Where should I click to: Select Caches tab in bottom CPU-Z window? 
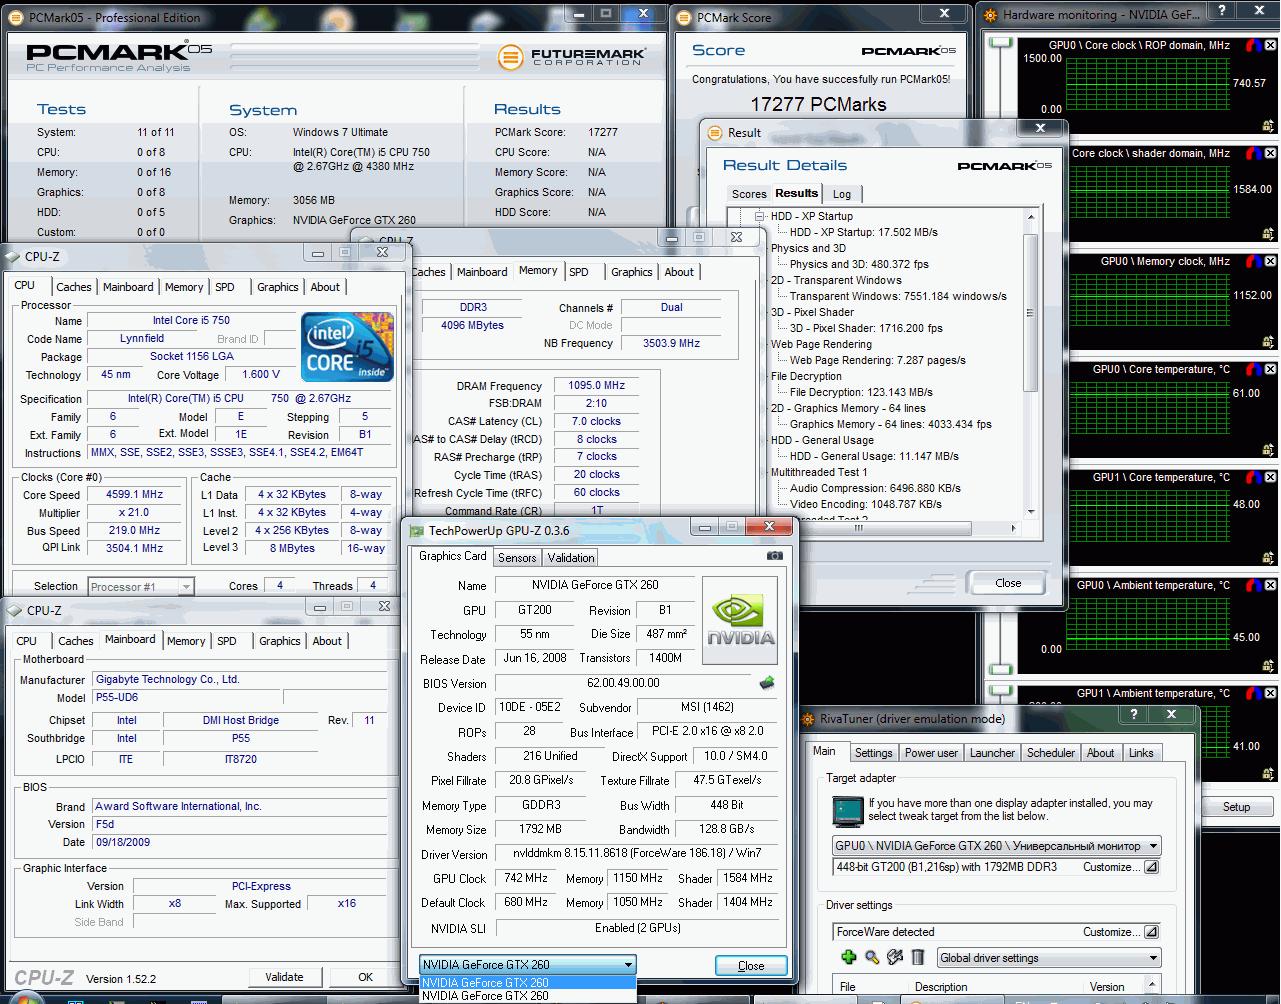tap(76, 641)
